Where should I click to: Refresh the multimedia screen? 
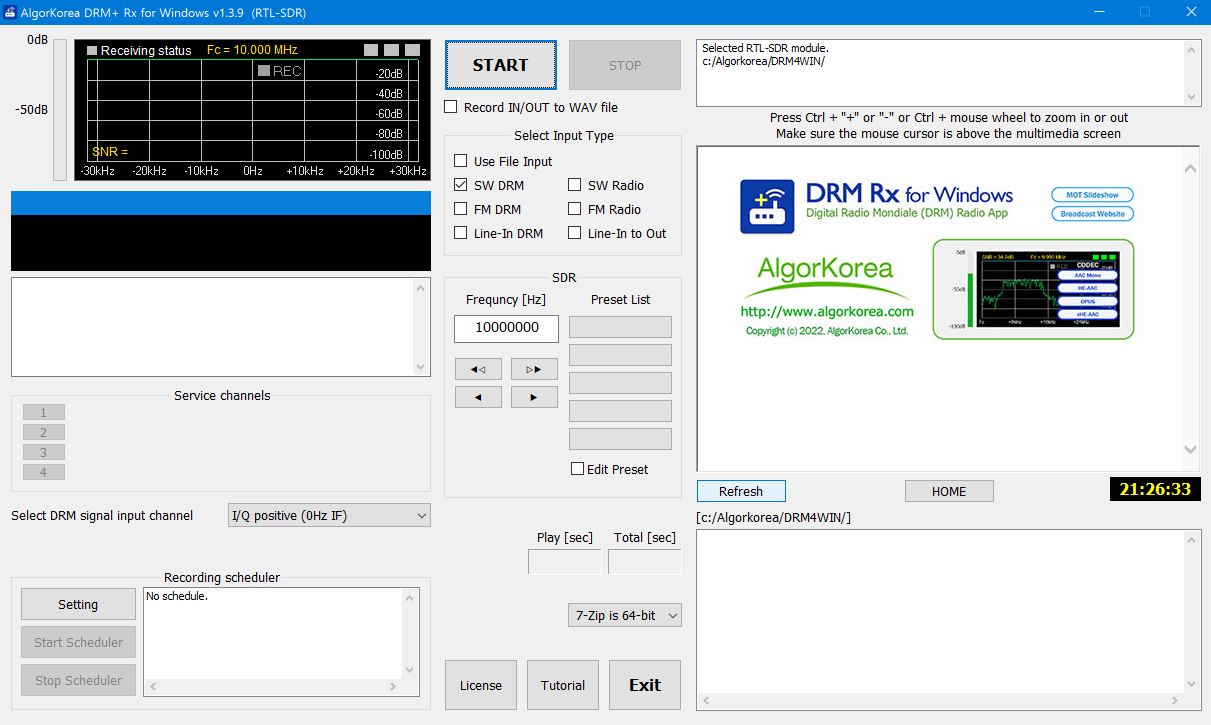[741, 491]
